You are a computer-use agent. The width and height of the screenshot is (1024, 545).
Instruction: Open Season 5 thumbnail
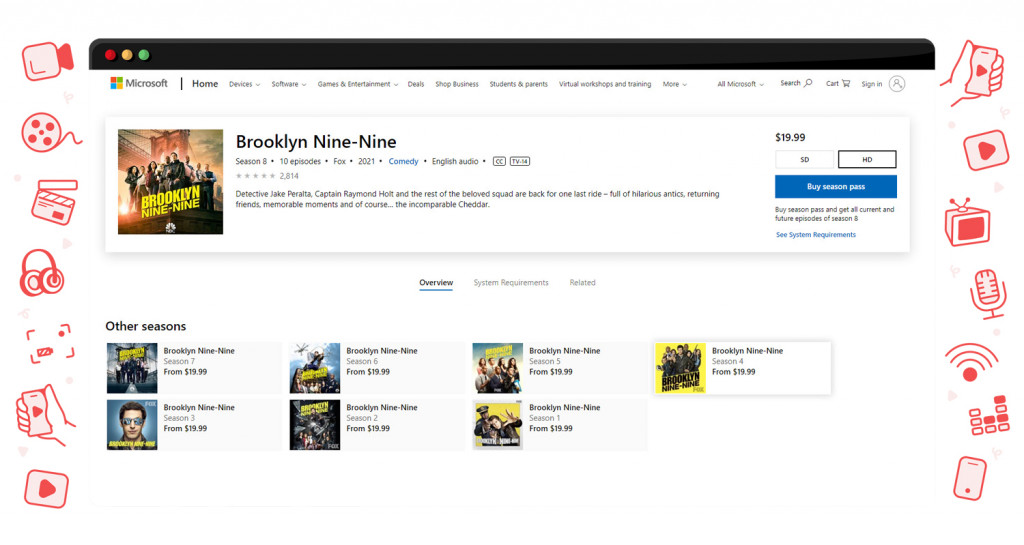tap(498, 368)
